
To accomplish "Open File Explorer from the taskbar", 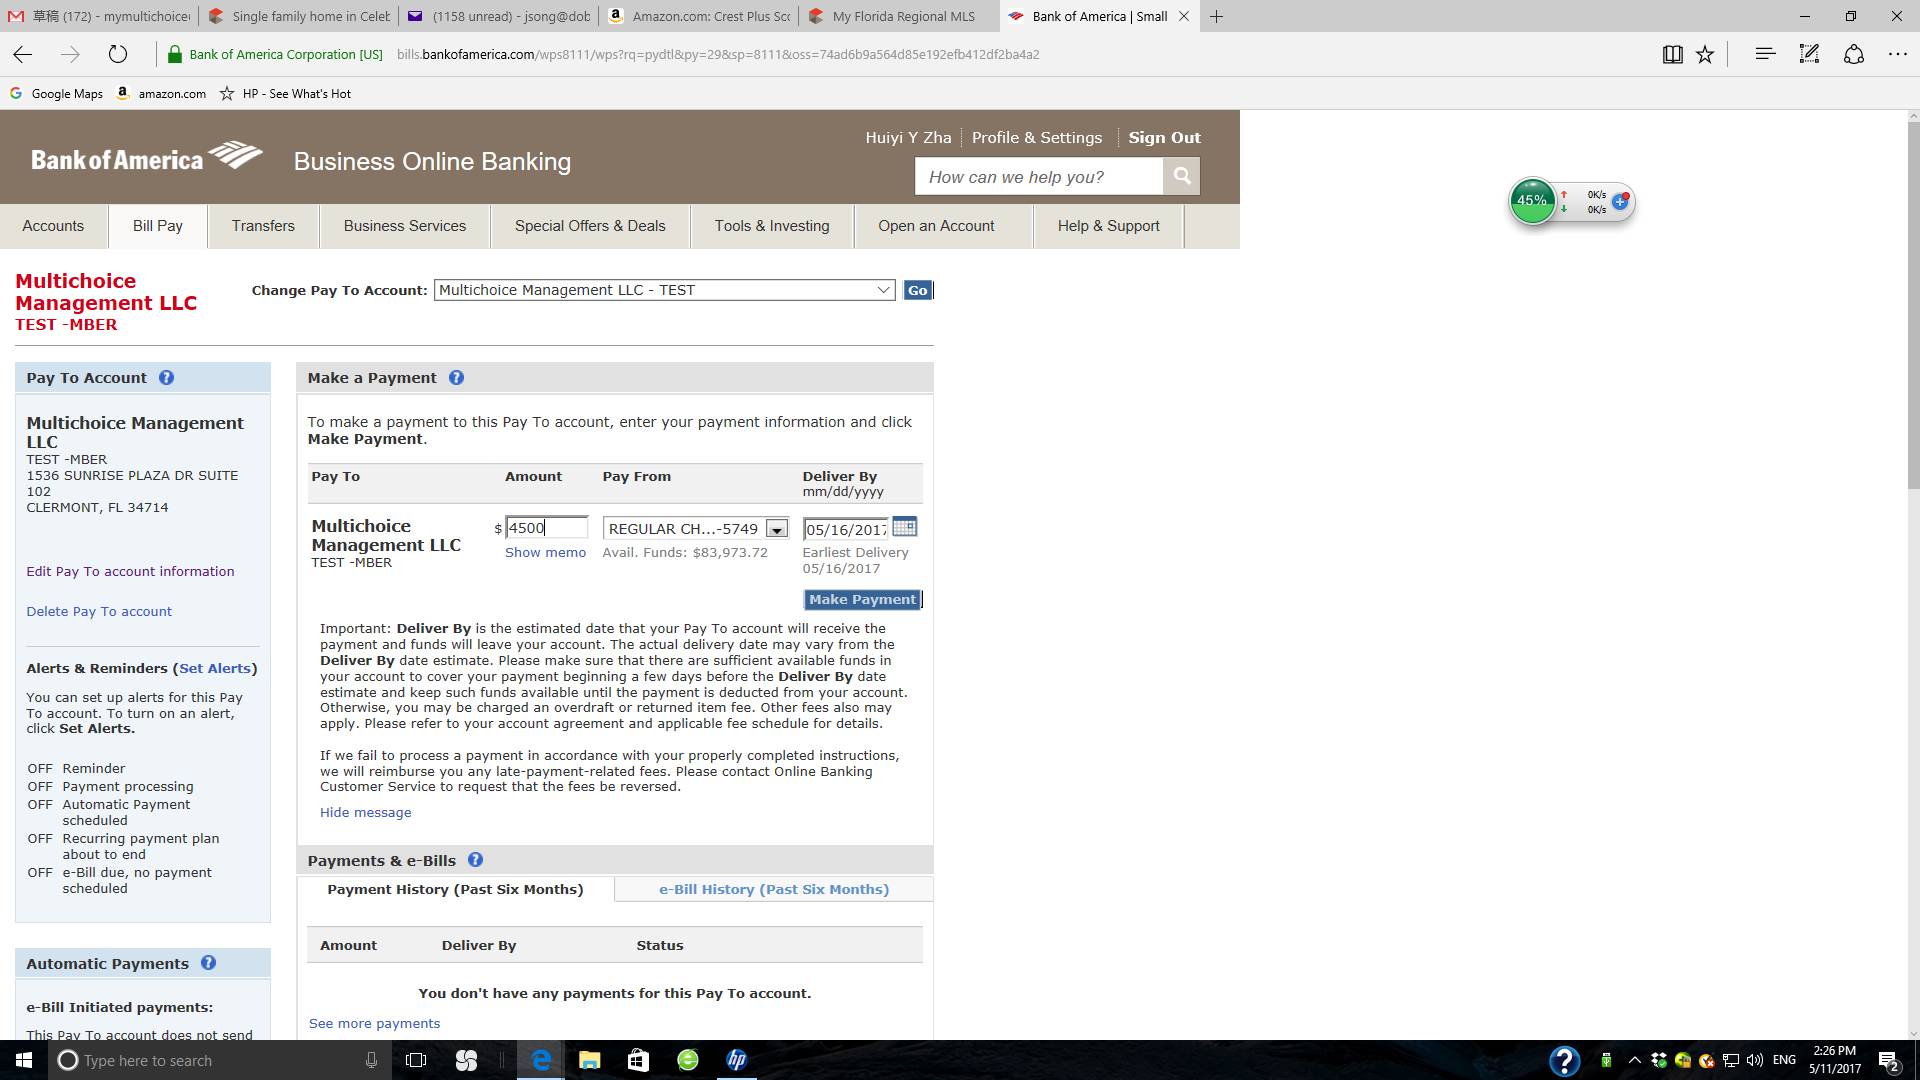I will tap(589, 1060).
